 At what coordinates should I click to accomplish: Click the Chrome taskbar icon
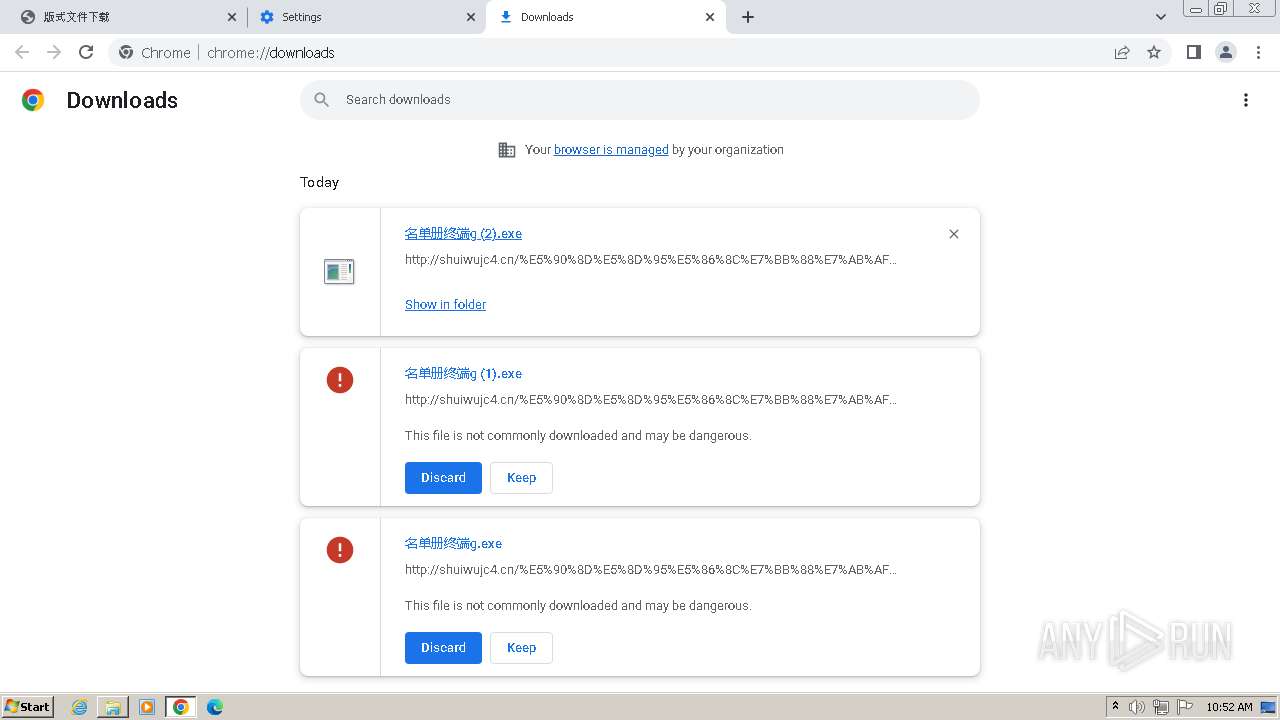coord(180,707)
